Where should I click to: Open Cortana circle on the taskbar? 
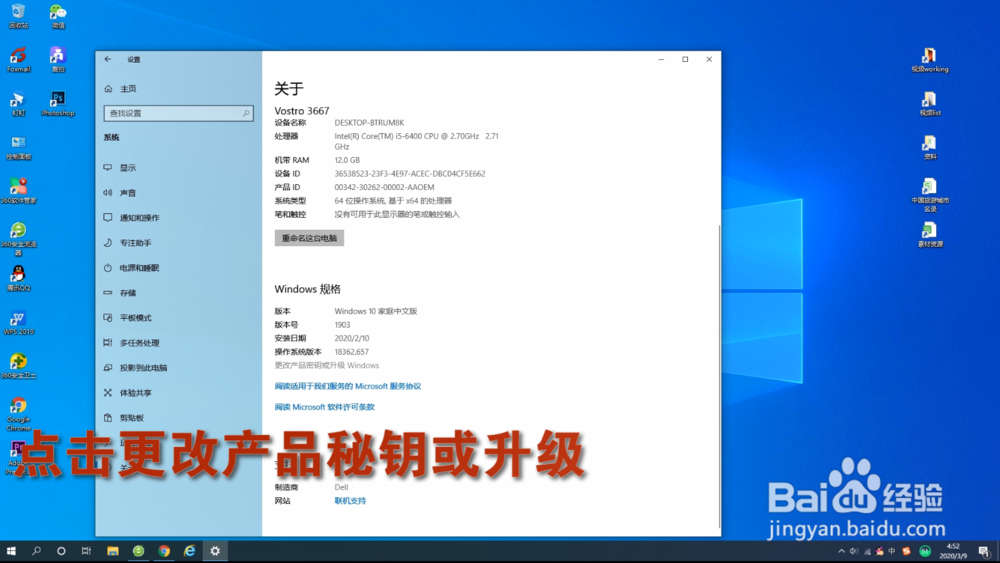(x=61, y=551)
